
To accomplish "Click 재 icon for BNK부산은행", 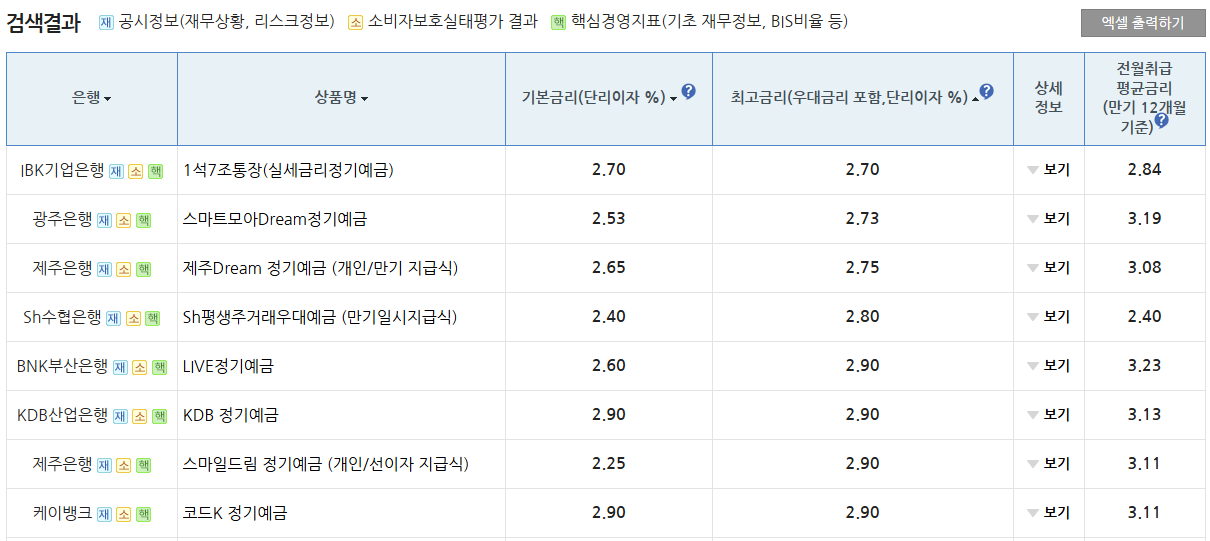I will (x=120, y=367).
